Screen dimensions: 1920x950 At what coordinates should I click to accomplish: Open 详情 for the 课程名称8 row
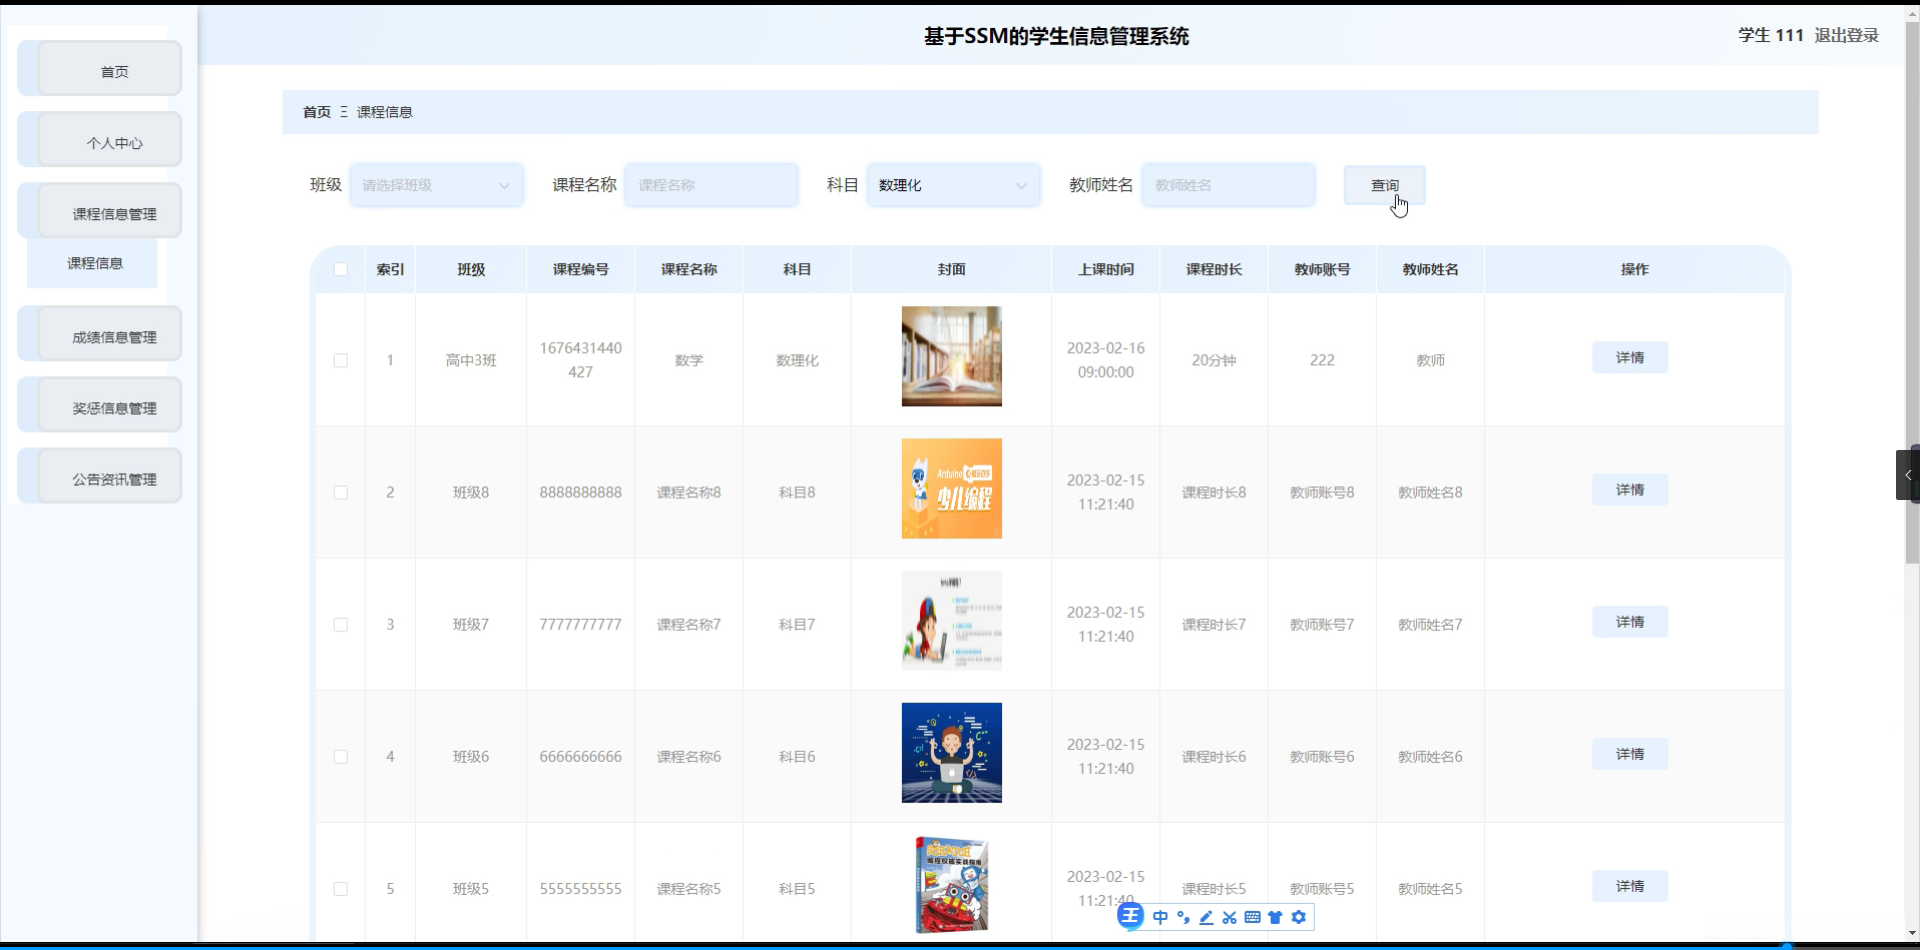1630,489
